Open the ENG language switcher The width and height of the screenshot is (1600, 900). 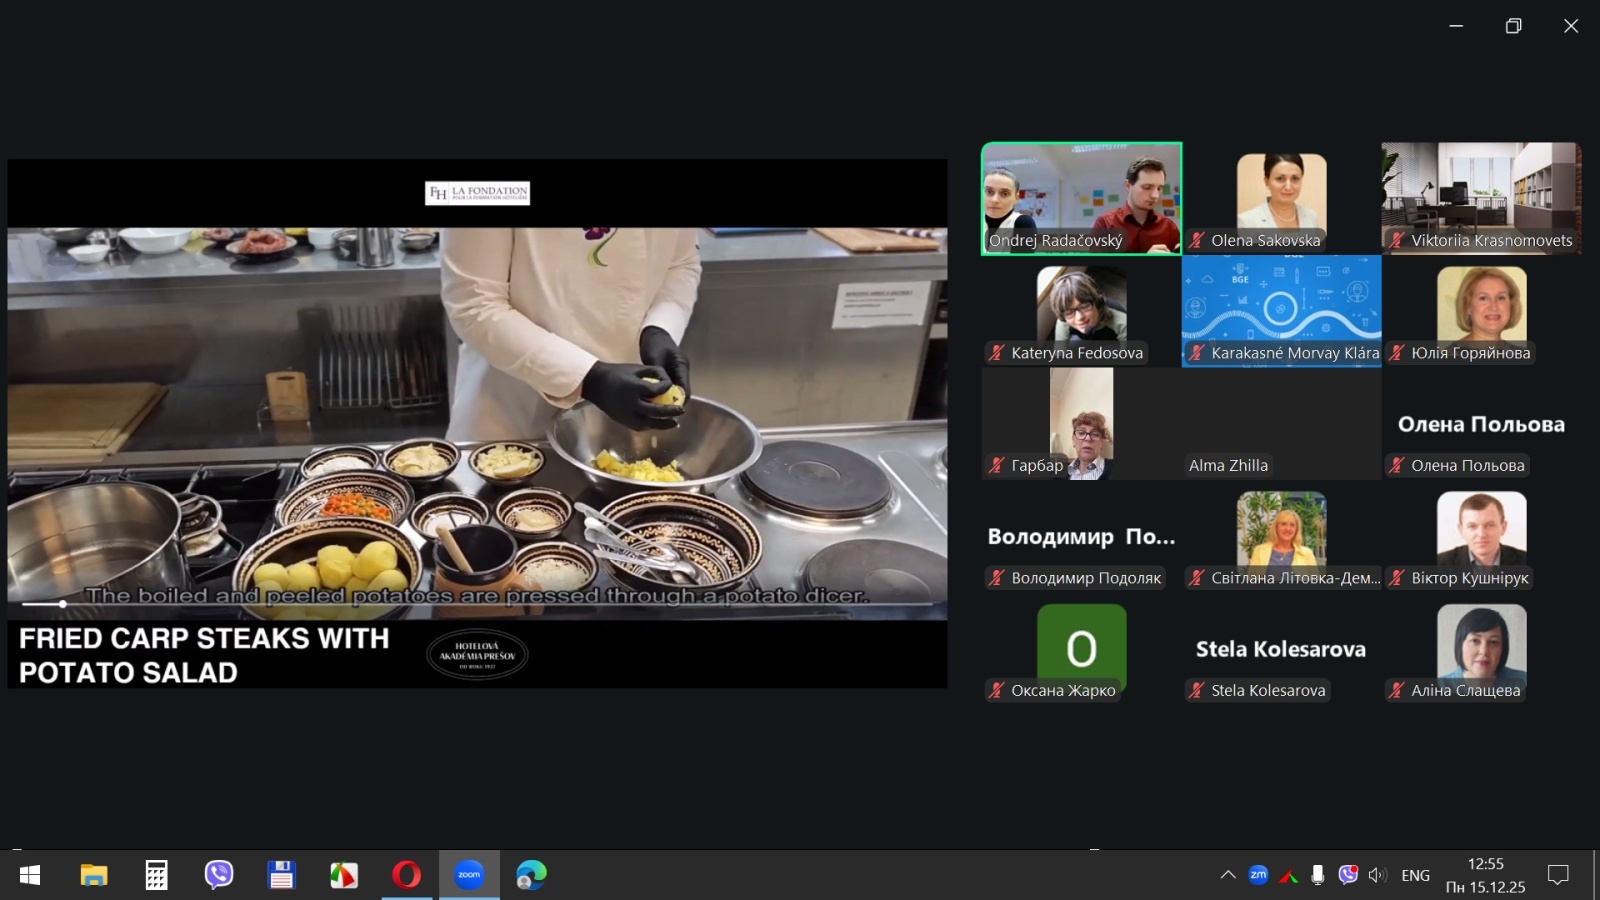coord(1415,875)
